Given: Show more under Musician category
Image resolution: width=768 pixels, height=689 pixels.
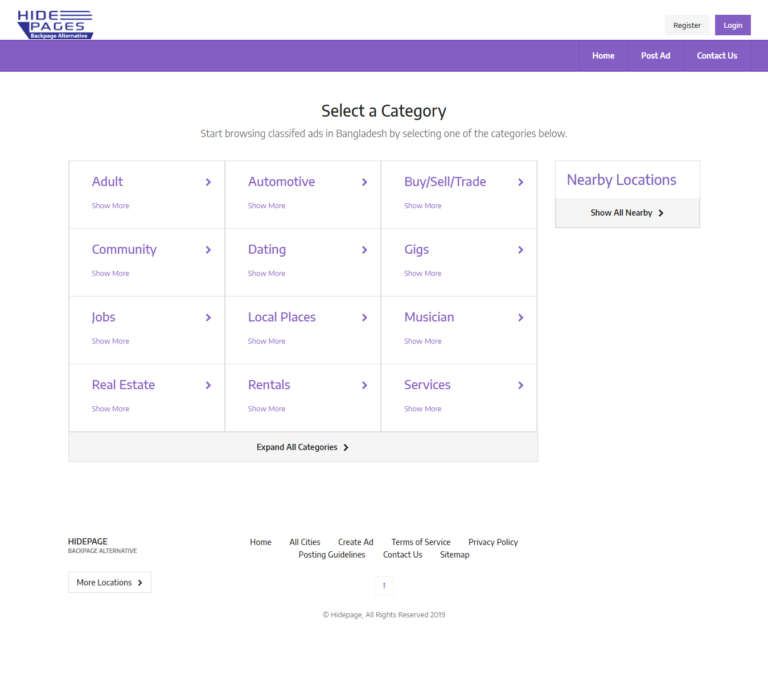Looking at the screenshot, I should 422,341.
